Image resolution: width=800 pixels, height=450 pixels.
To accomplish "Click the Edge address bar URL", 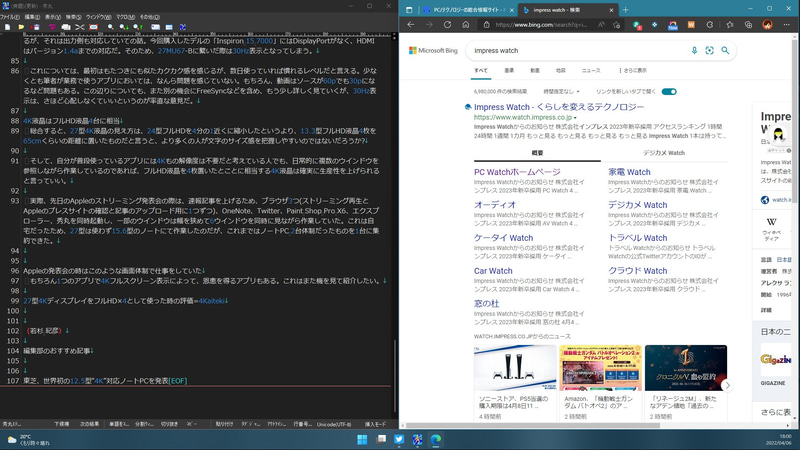I will pyautogui.click(x=541, y=24).
